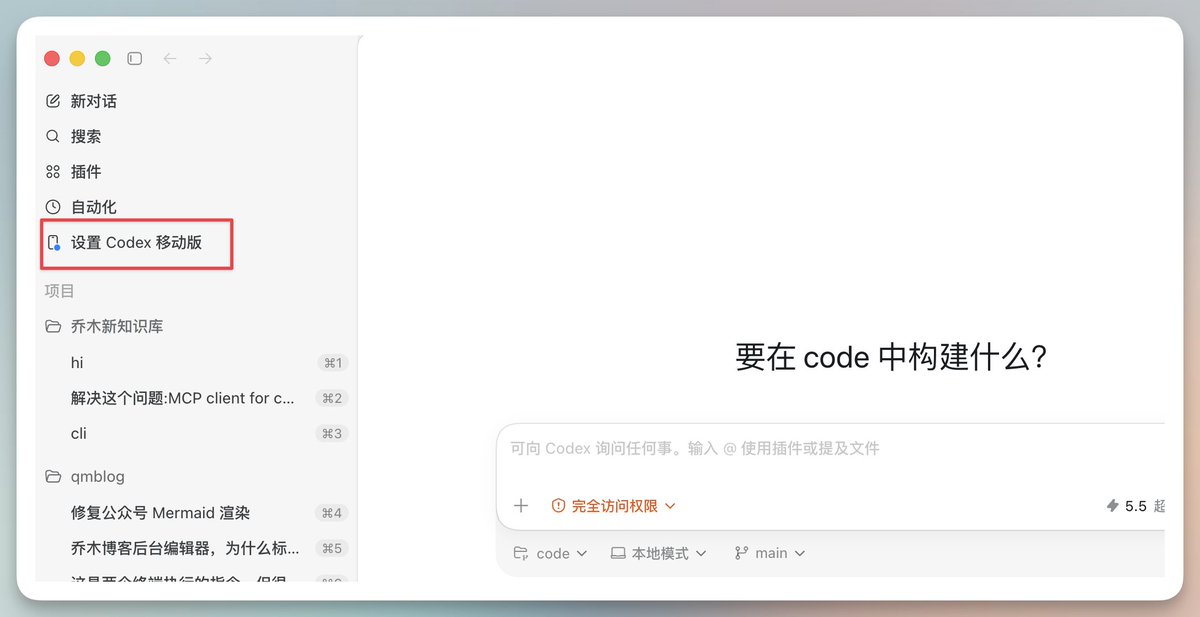Open the code project dropdown

[x=550, y=553]
